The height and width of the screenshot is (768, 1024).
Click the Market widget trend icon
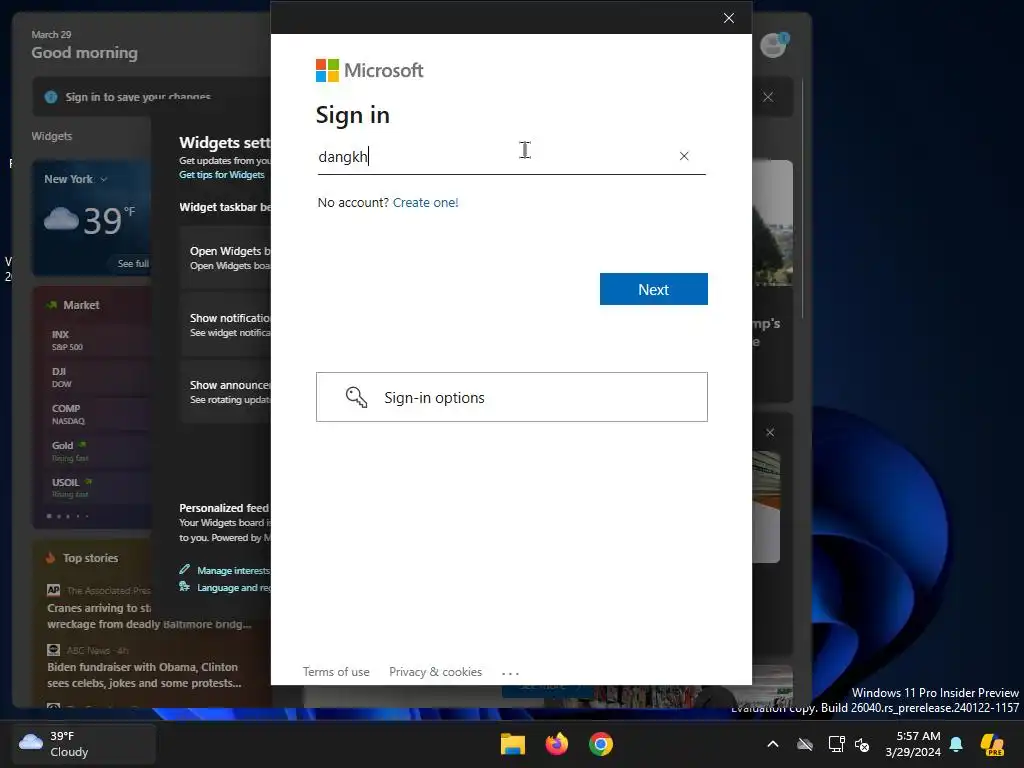point(52,305)
